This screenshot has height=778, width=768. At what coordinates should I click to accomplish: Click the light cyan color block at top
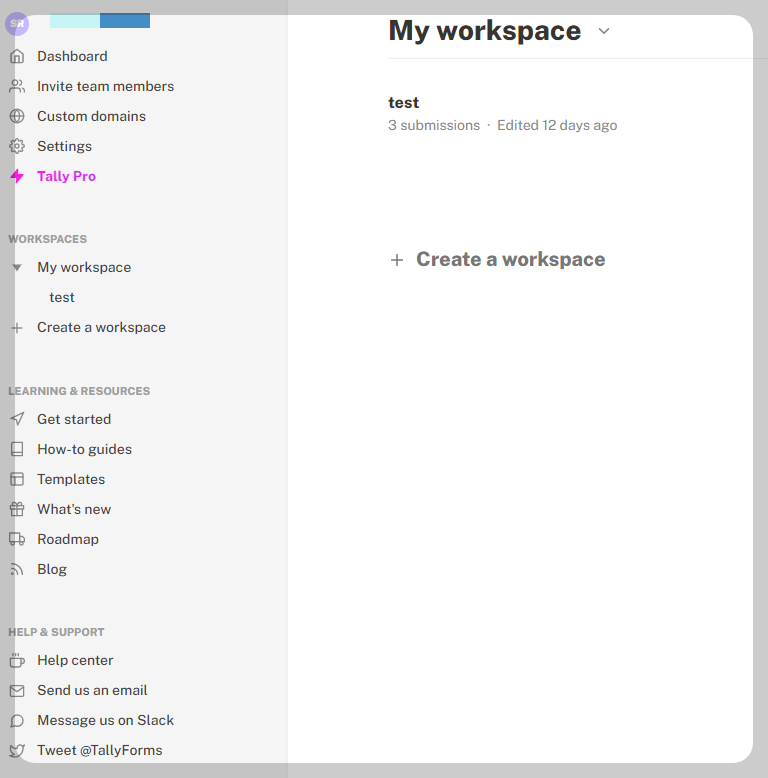pos(75,21)
